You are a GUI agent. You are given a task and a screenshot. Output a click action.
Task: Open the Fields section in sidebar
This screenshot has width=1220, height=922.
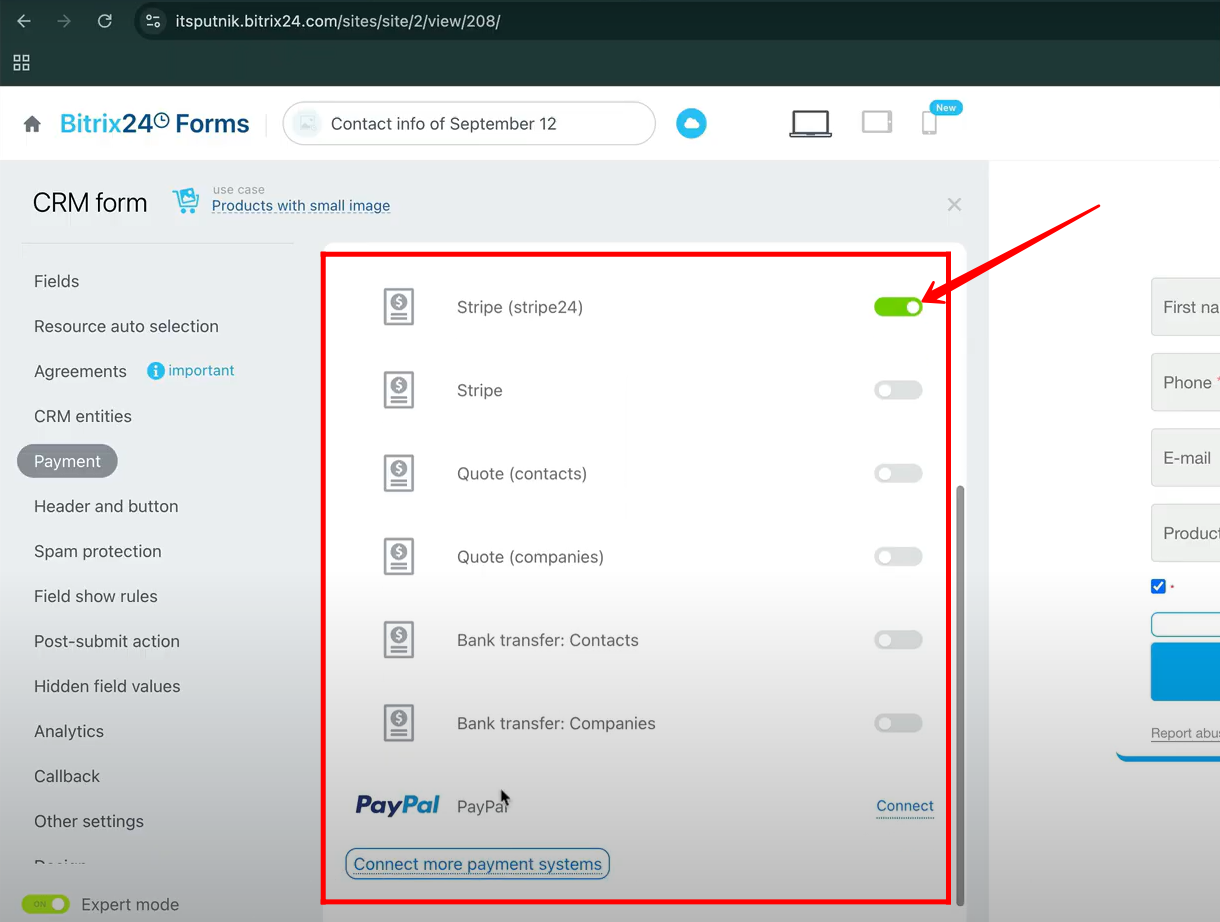[x=56, y=281]
